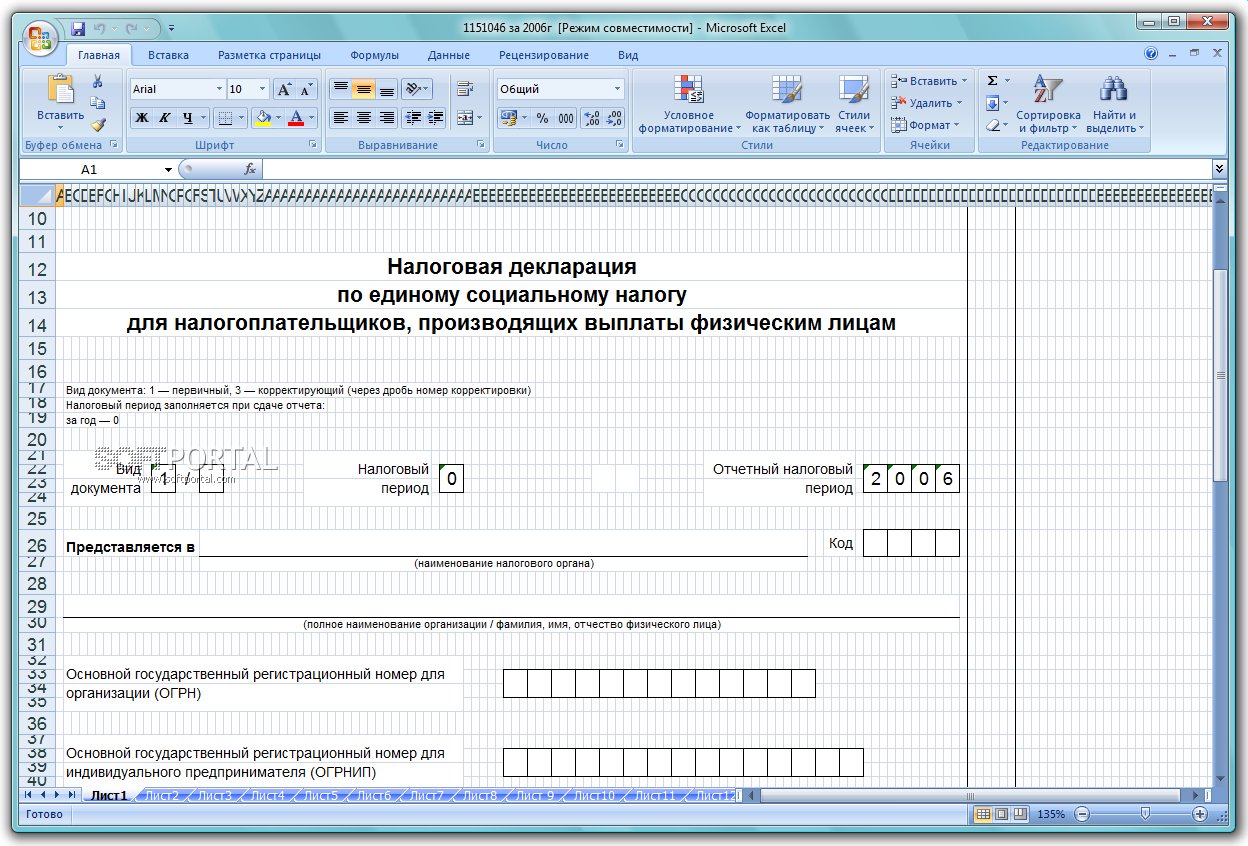Click the large Вставить paste icon

pyautogui.click(x=61, y=91)
